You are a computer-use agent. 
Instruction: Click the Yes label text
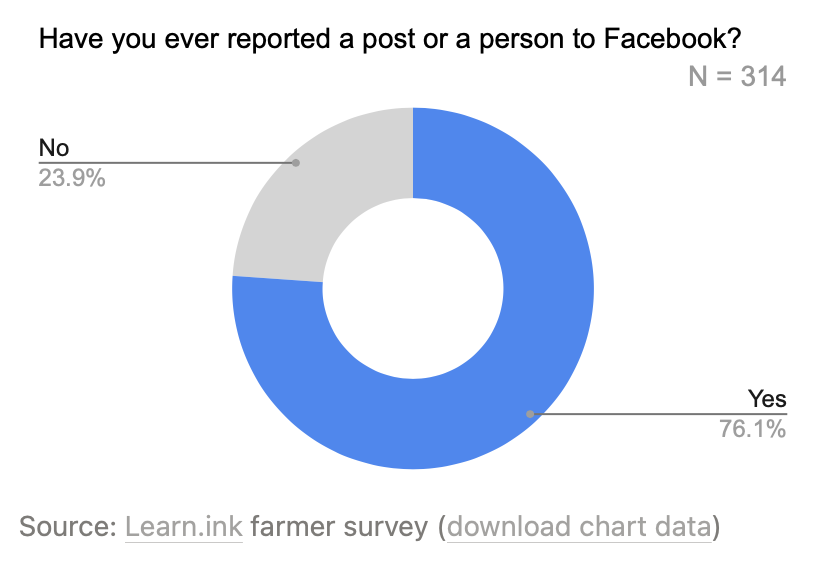pos(767,399)
